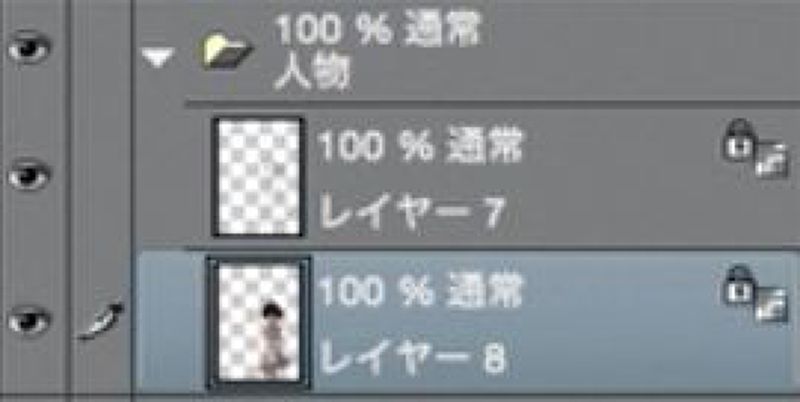This screenshot has width=800, height=402.
Task: Hide the 人物 folder with its eye icon
Action: (x=29, y=47)
